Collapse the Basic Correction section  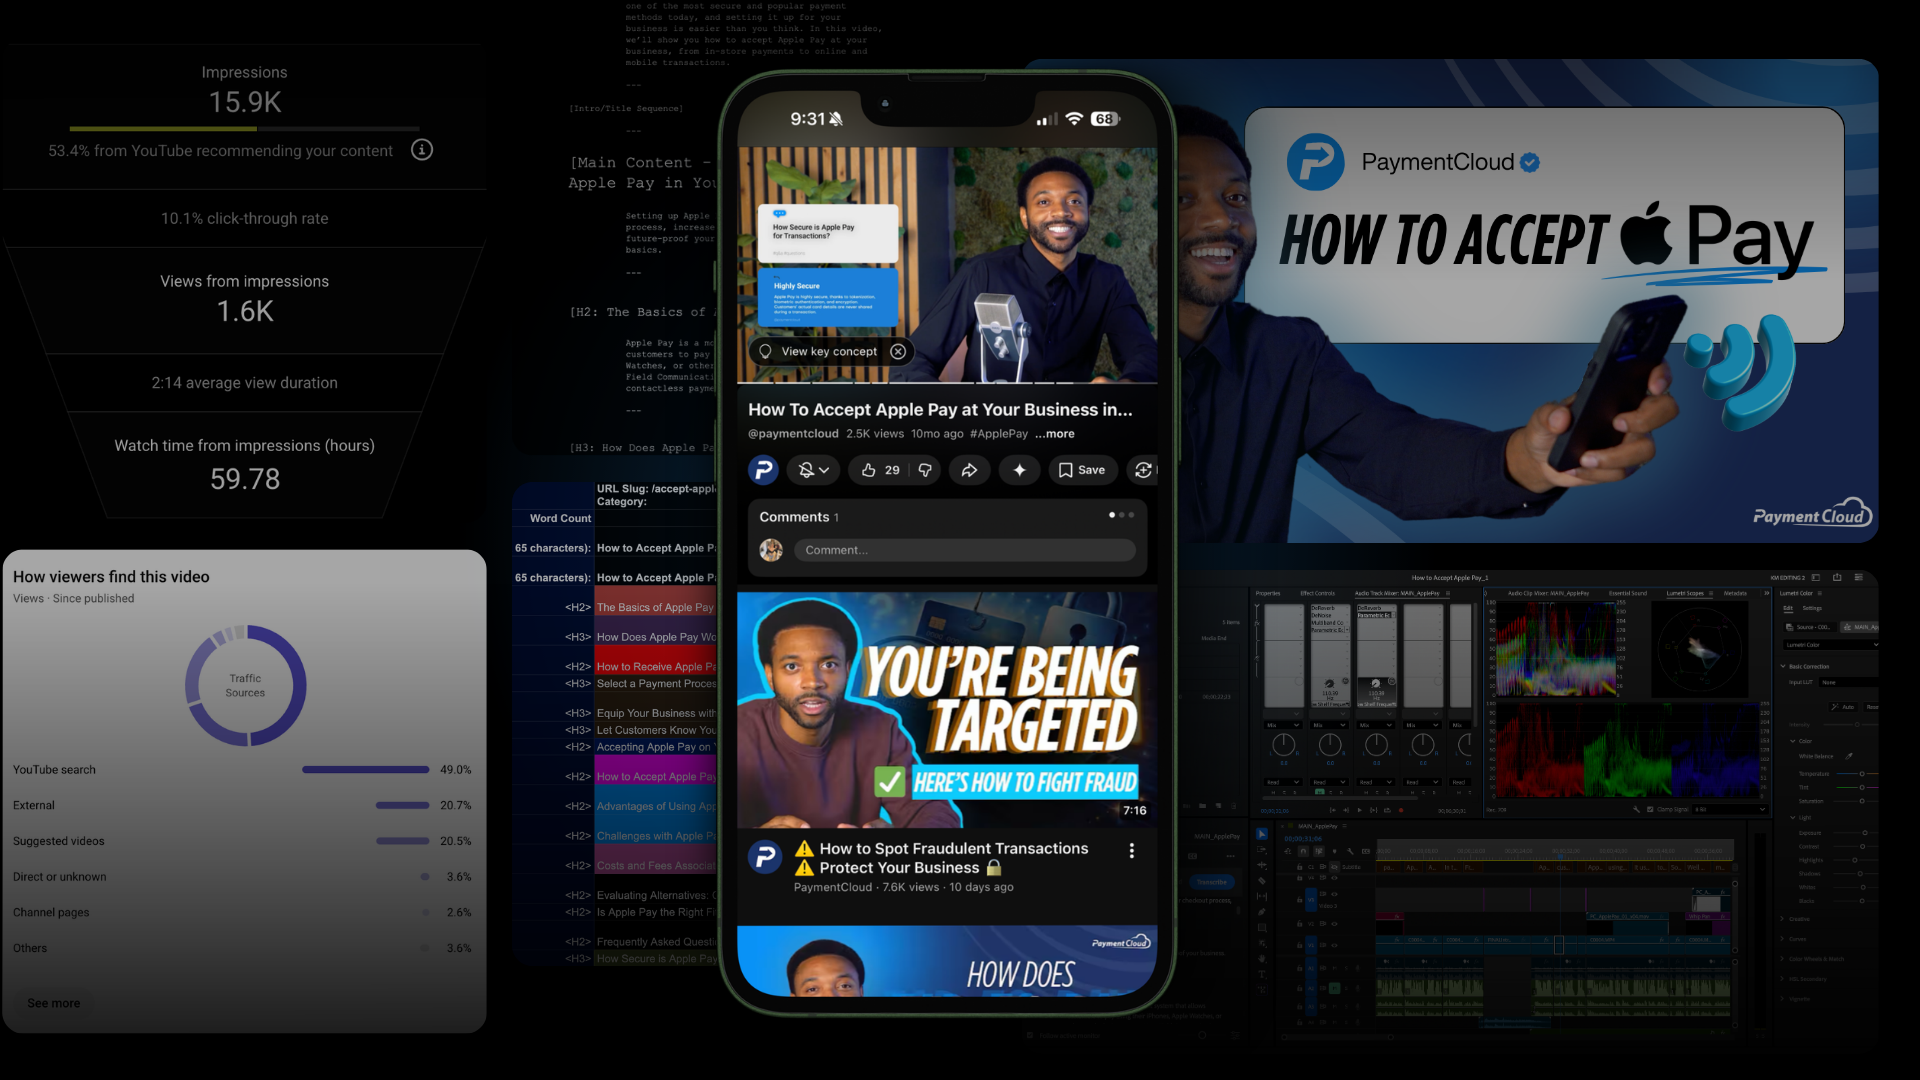pos(1783,666)
